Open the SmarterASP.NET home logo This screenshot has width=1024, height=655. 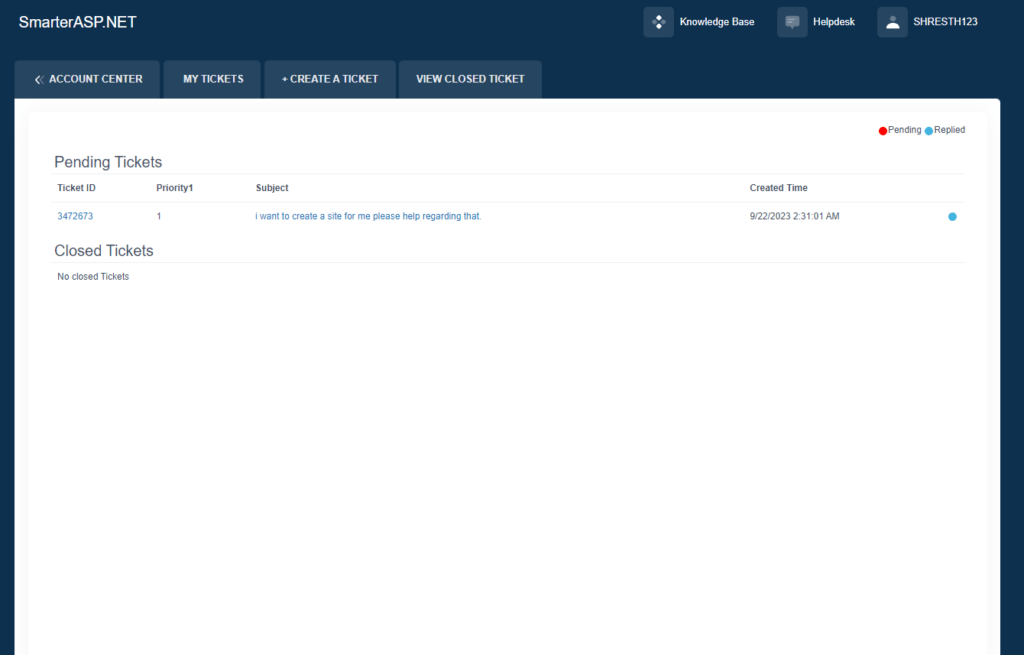(77, 21)
